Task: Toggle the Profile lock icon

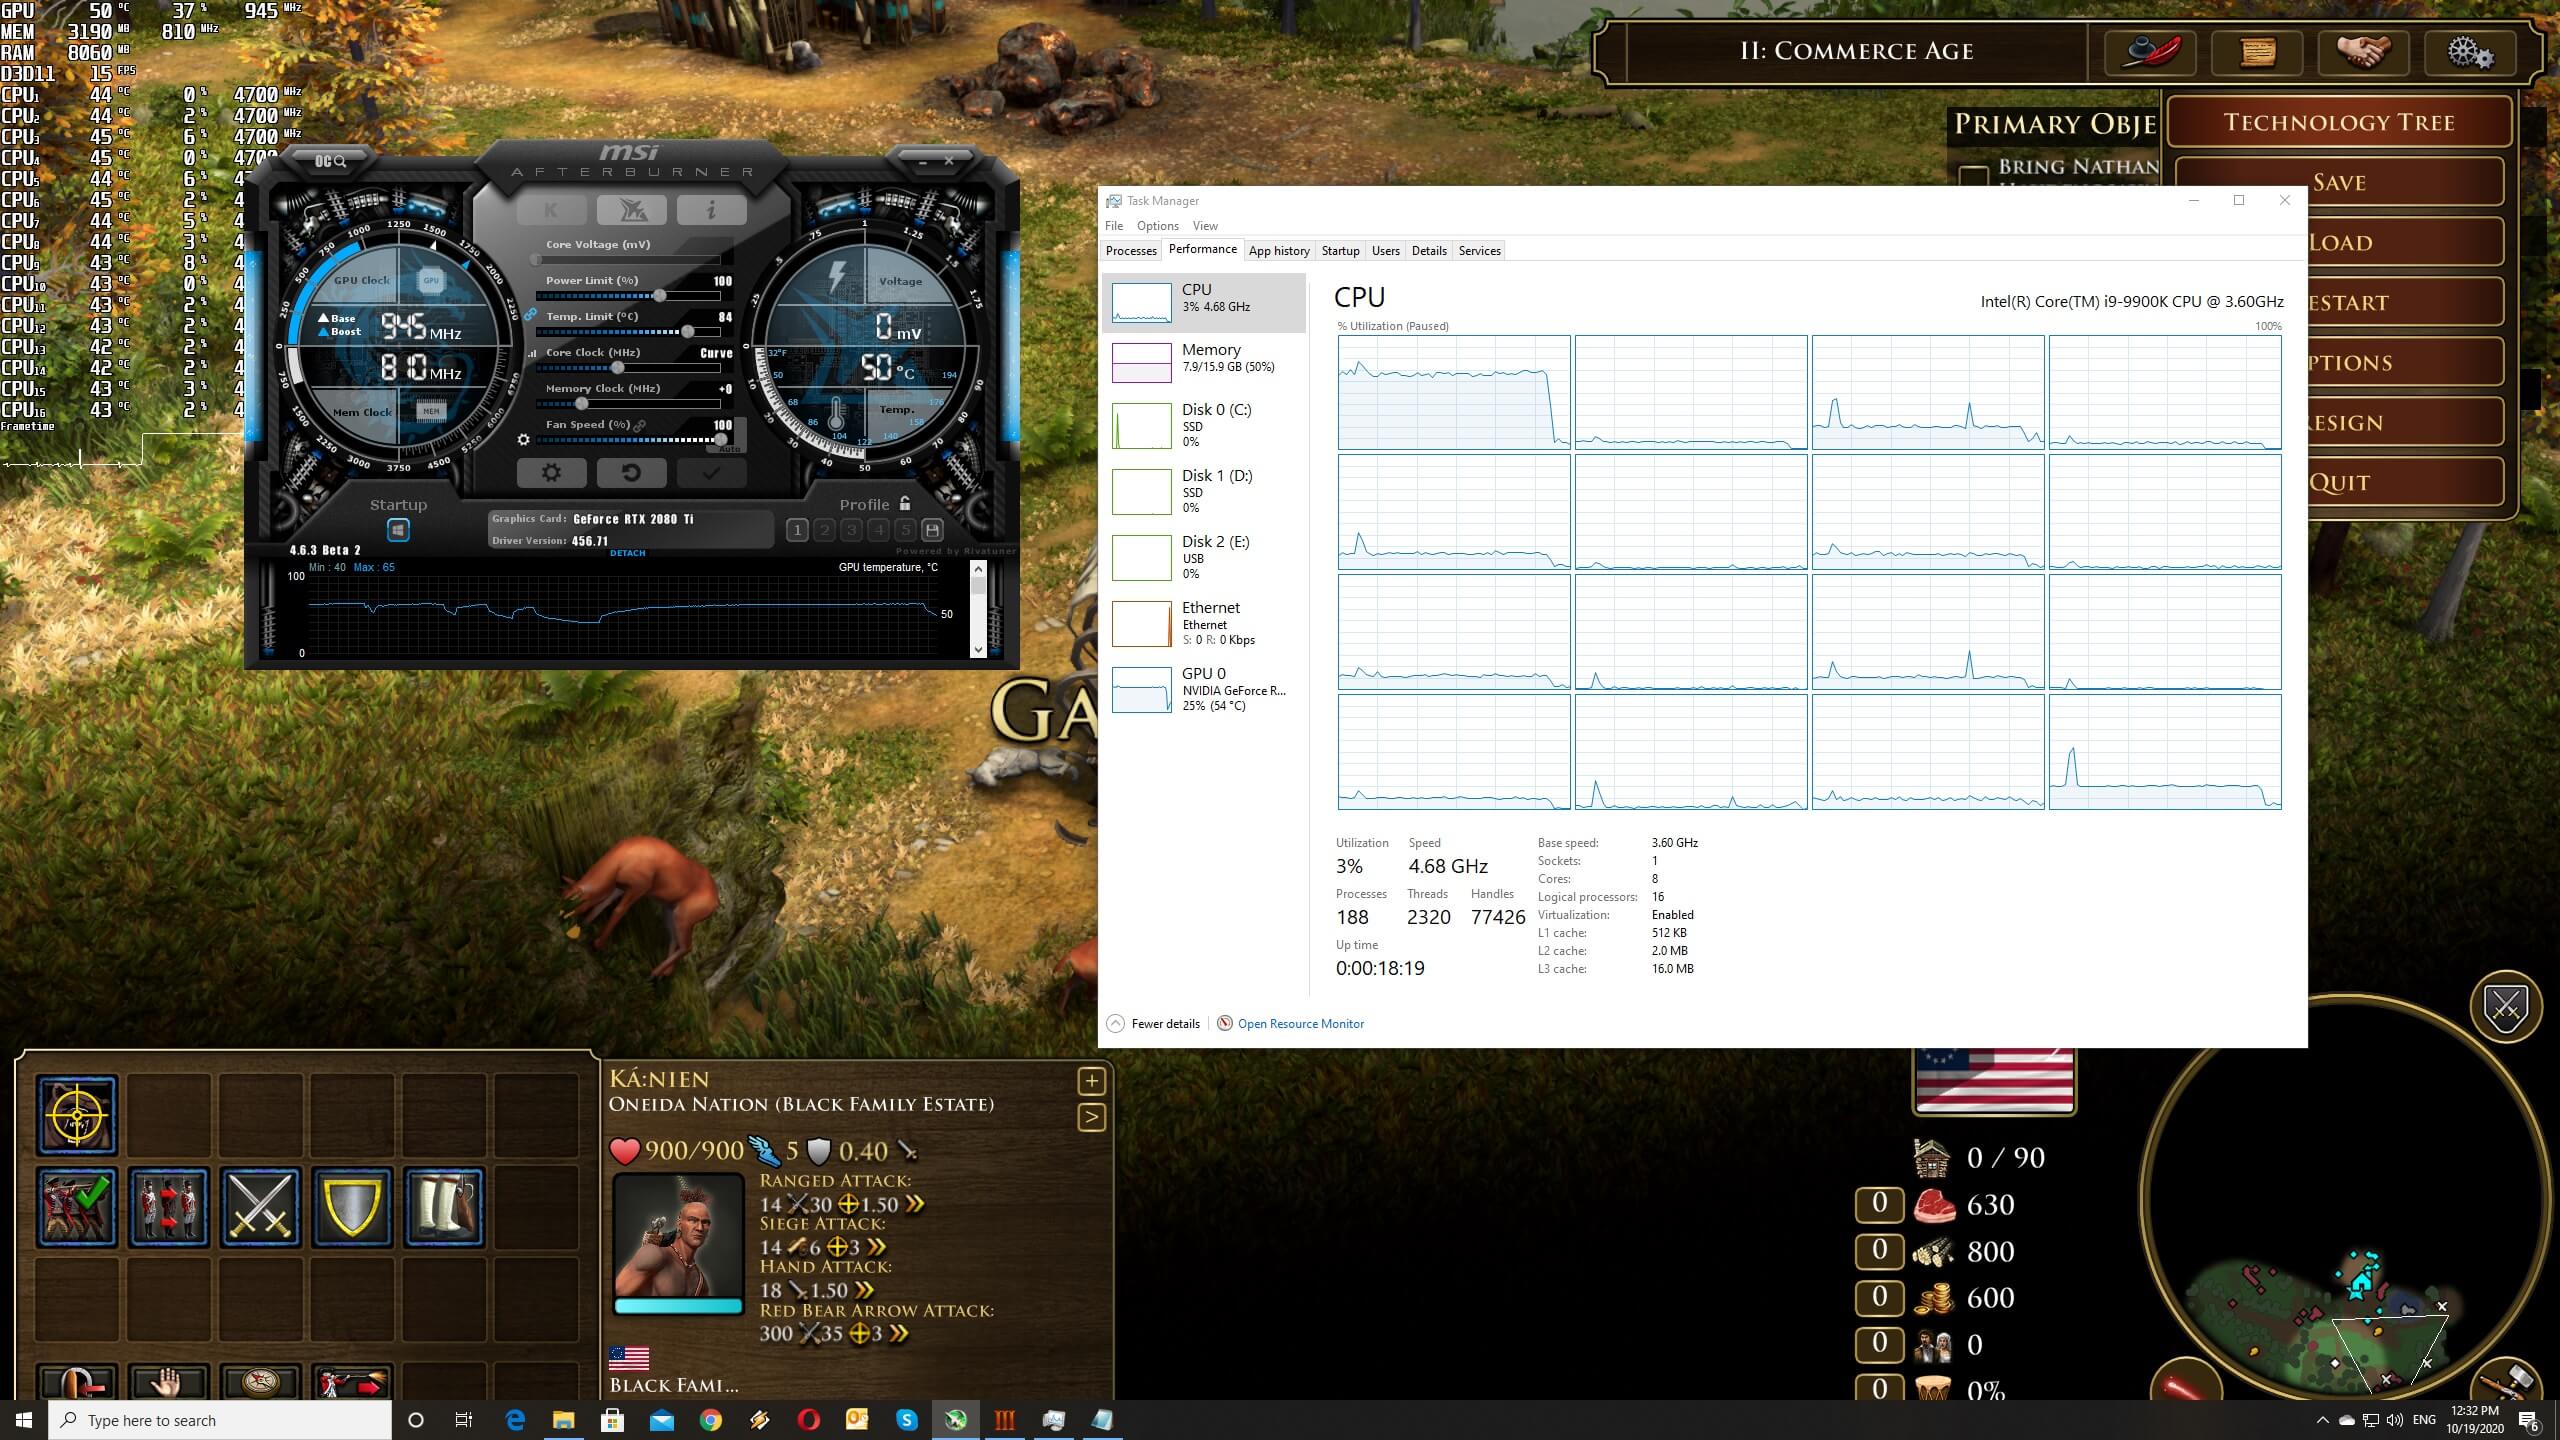Action: (905, 504)
